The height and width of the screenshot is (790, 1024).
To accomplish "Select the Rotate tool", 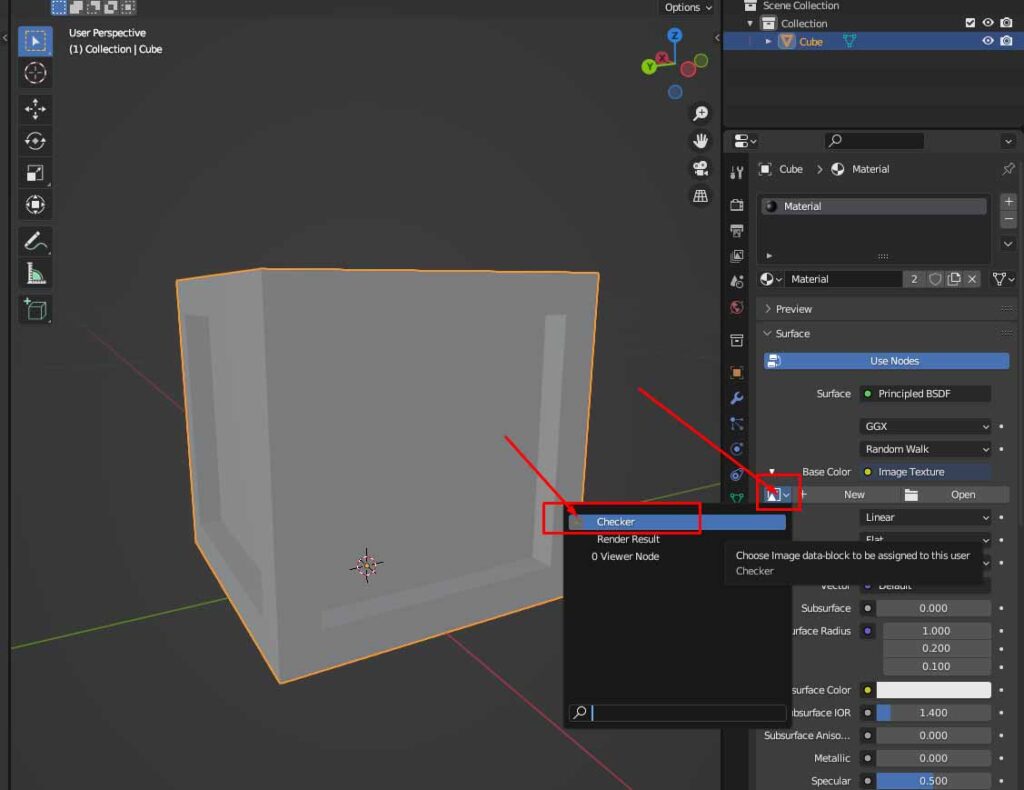I will pyautogui.click(x=35, y=140).
